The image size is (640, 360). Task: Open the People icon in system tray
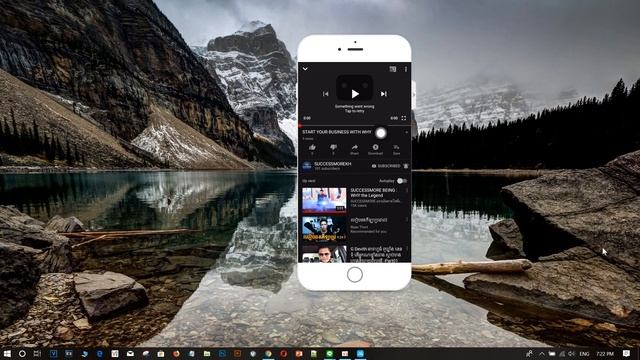[x=529, y=353]
